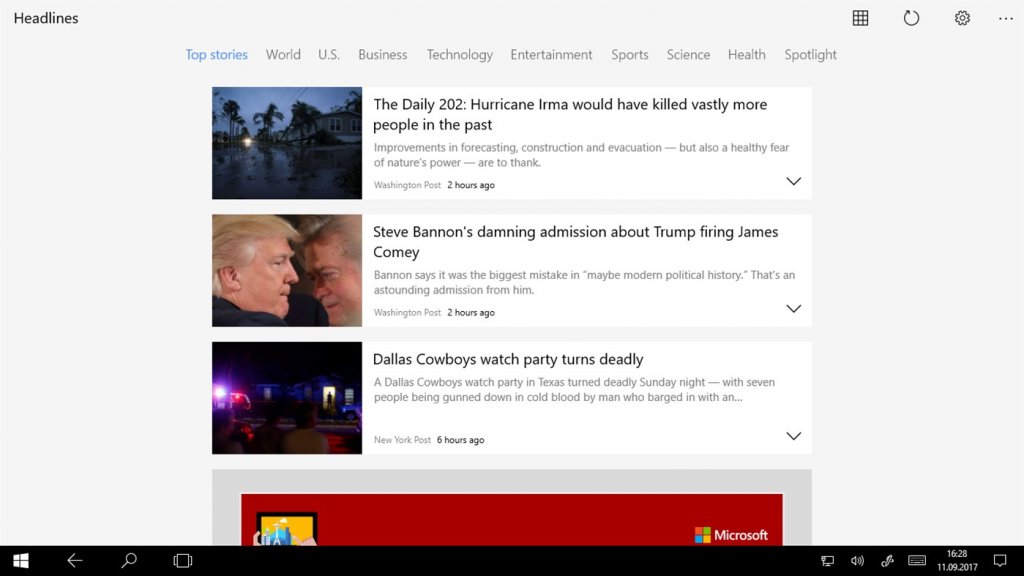Open taskbar Search
This screenshot has width=1024, height=576.
click(128, 560)
